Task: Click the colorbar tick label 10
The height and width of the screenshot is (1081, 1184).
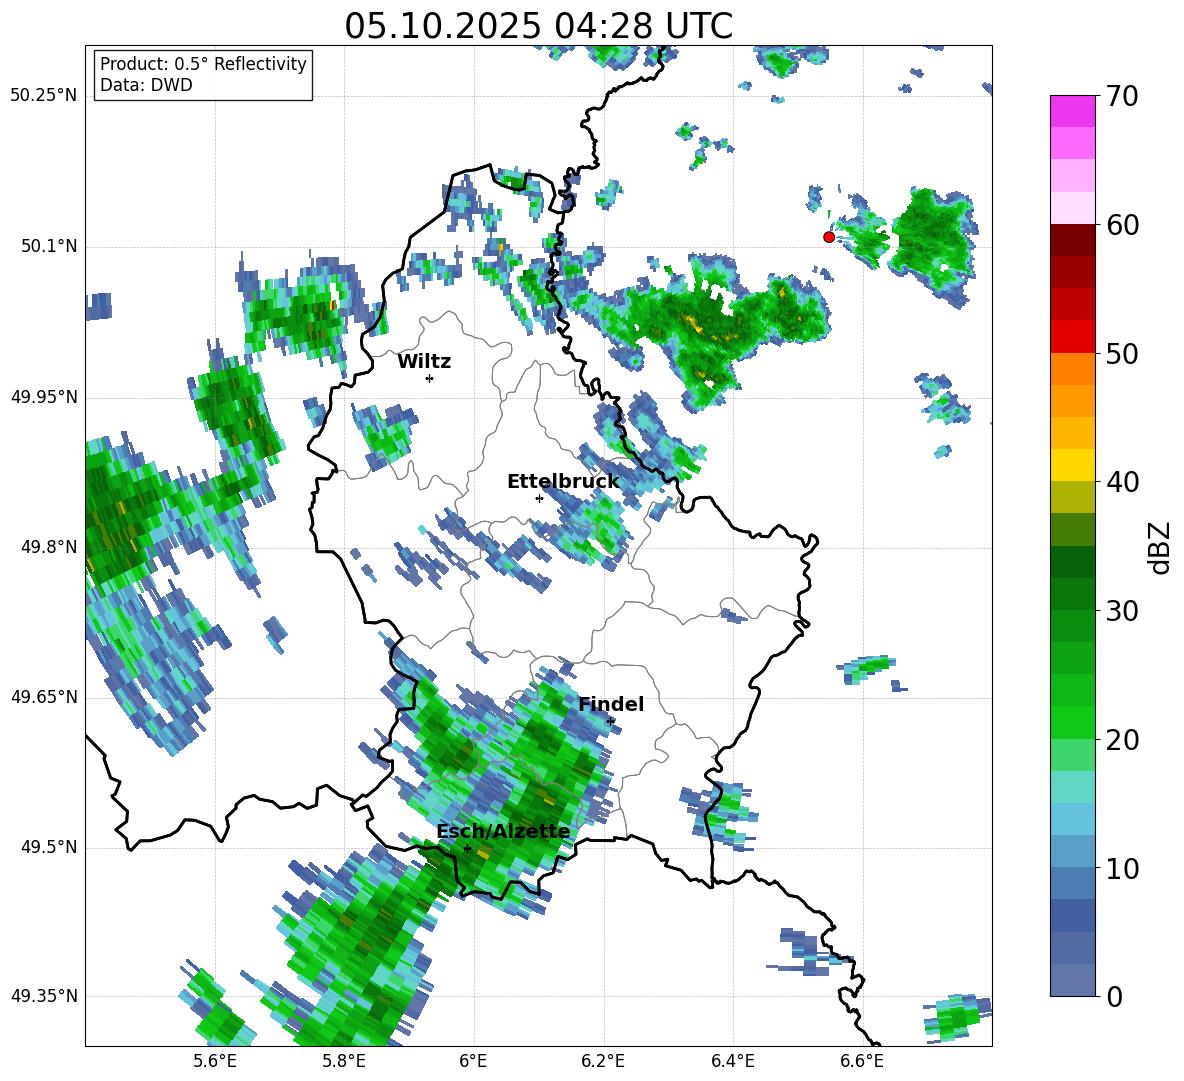Action: [1122, 868]
